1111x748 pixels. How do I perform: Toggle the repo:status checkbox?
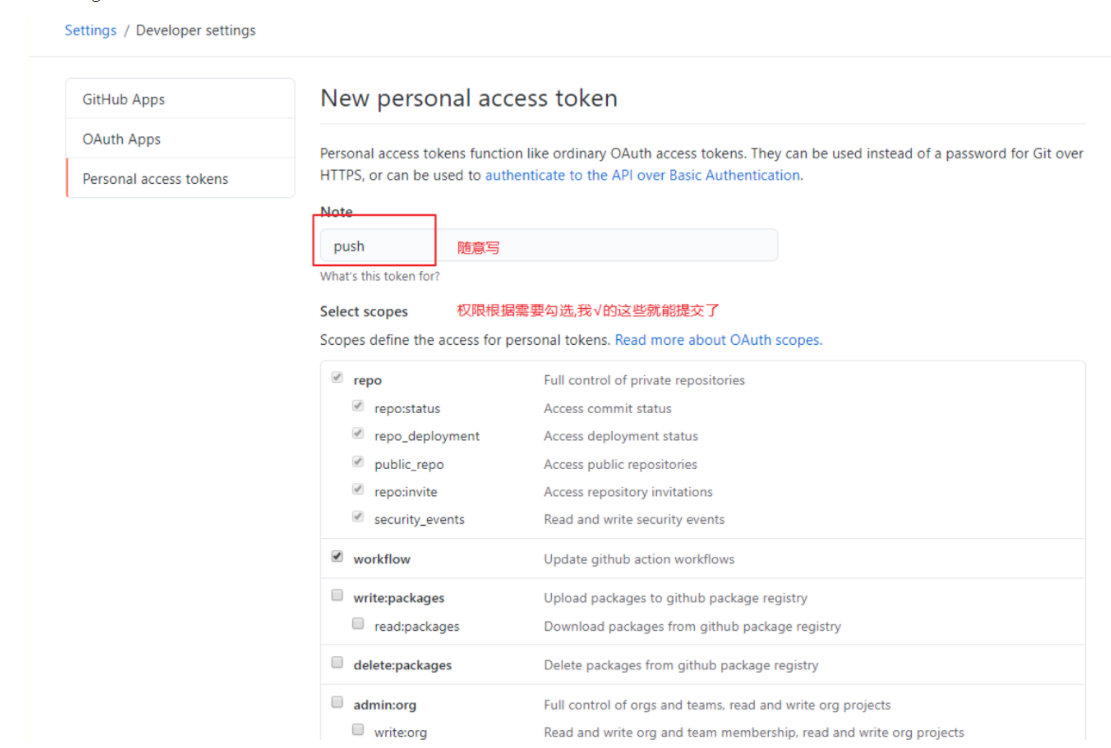pyautogui.click(x=358, y=407)
